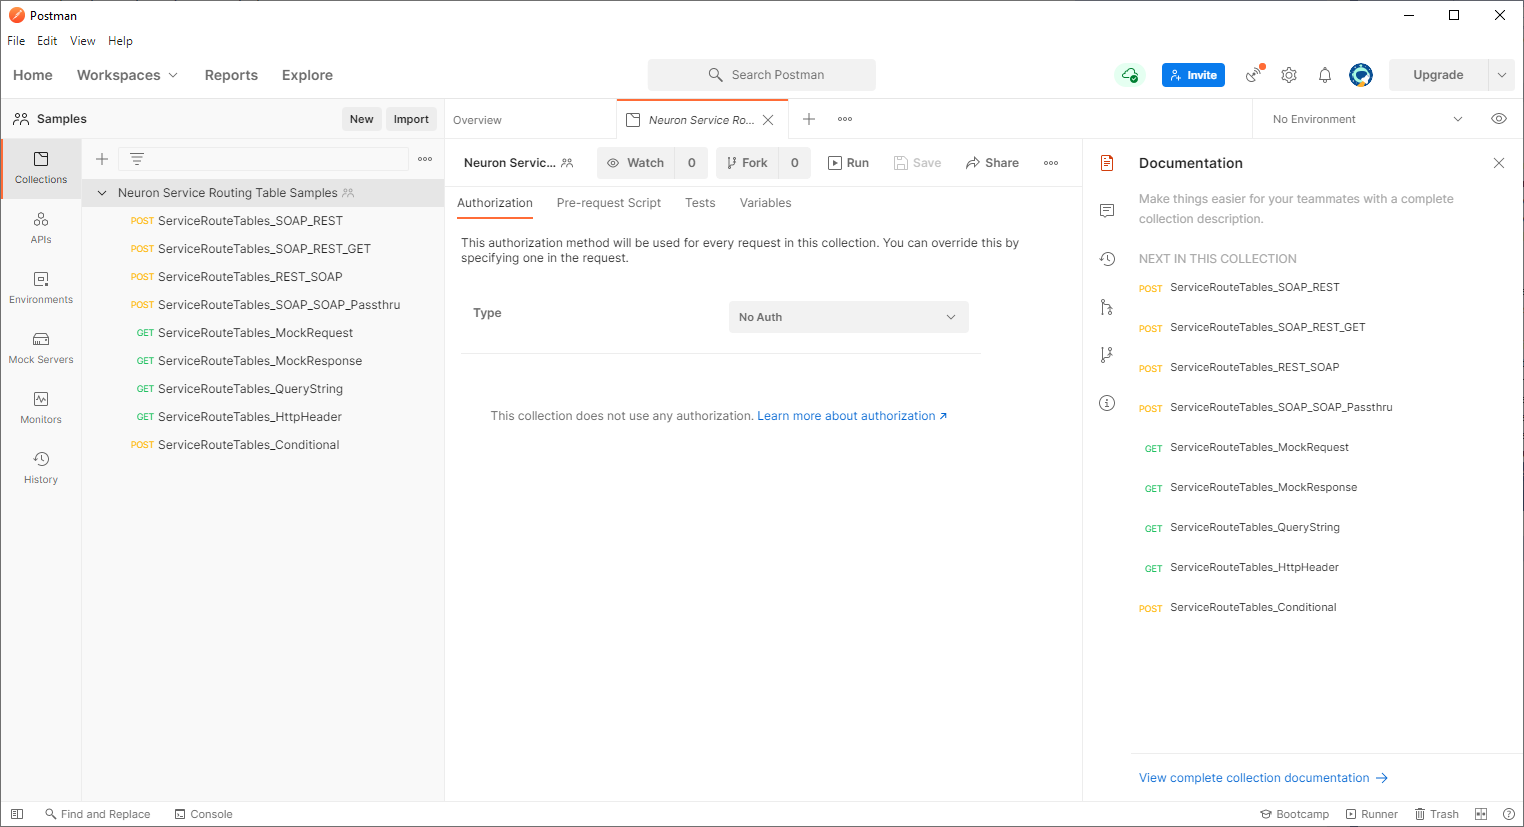Toggle the sidebar from status bar icon
This screenshot has height=827, width=1524.
tap(17, 814)
